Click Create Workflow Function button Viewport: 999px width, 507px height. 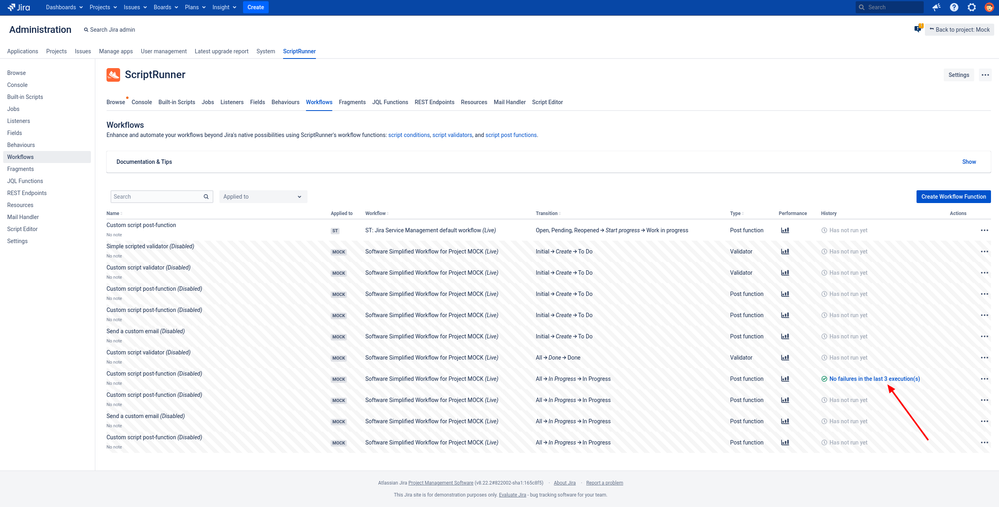[x=953, y=197]
